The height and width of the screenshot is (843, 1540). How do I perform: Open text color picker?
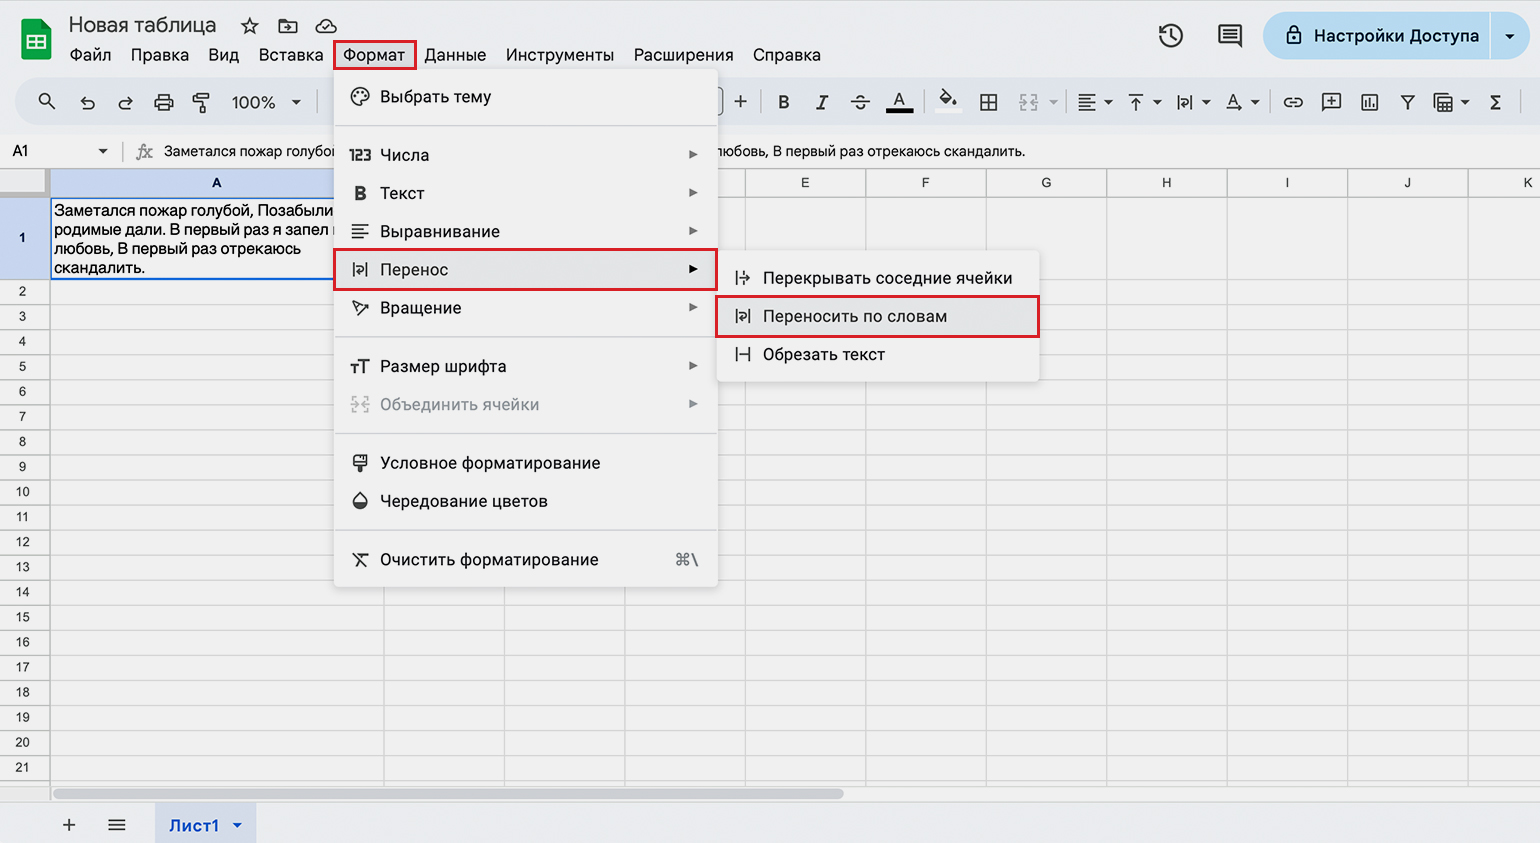(899, 102)
